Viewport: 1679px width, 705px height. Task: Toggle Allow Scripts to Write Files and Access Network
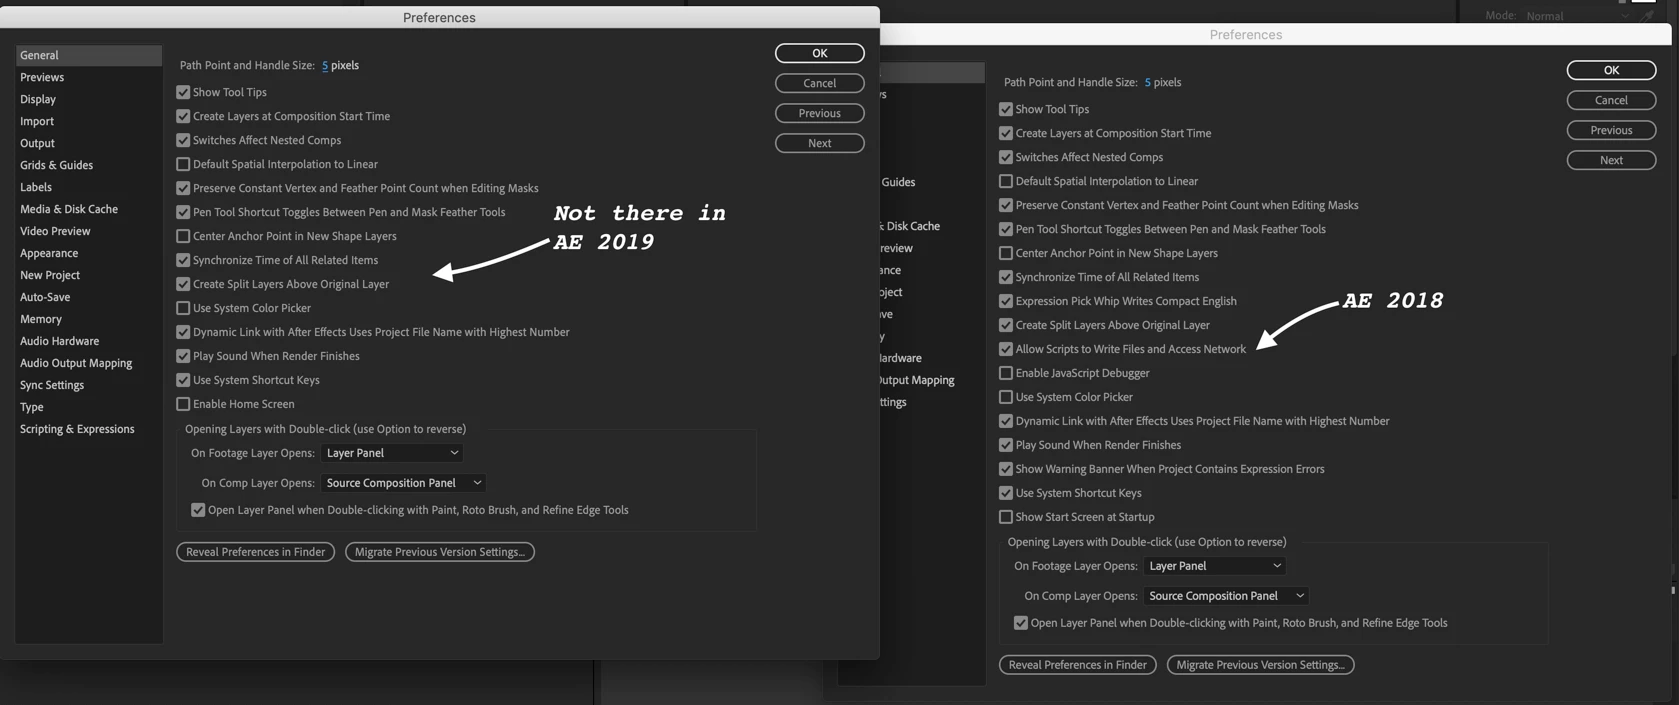(1006, 349)
